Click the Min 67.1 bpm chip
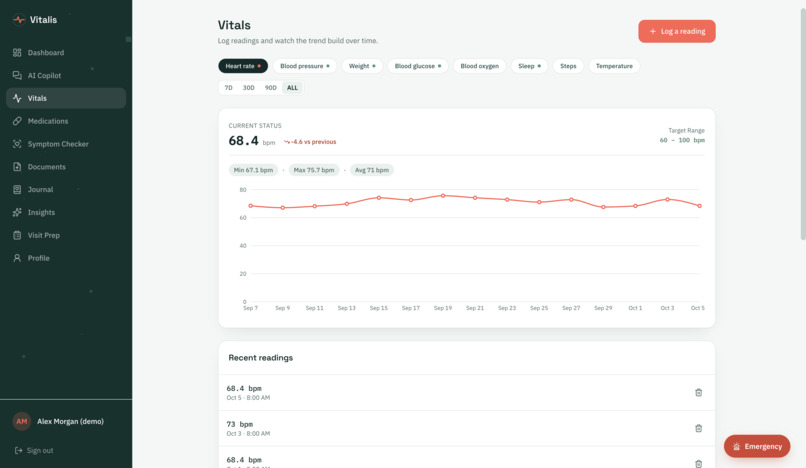 253,170
